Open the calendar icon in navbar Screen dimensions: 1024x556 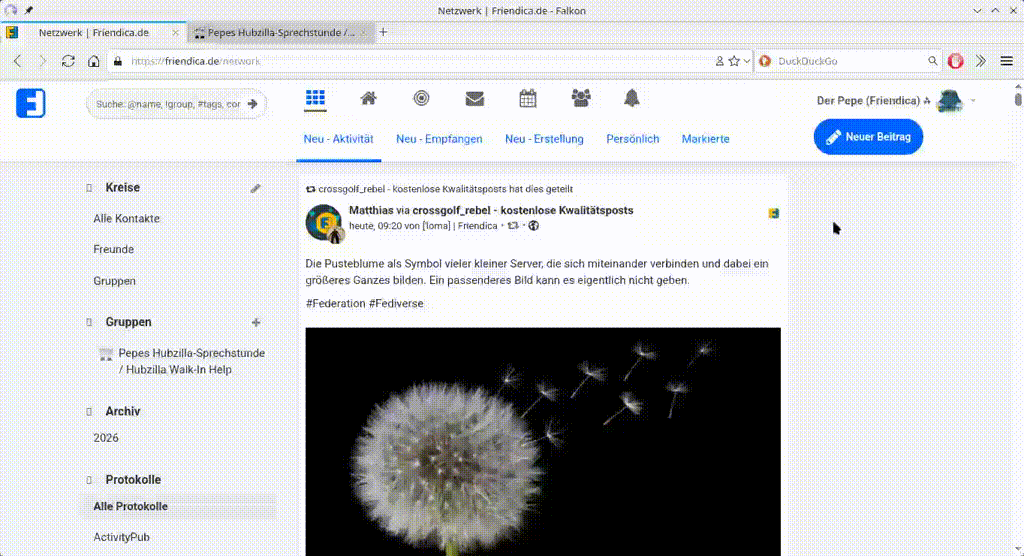pos(528,99)
